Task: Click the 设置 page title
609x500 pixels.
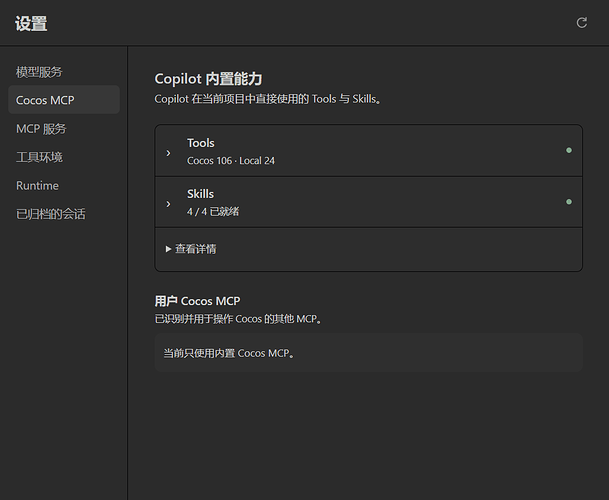Action: pos(31,23)
